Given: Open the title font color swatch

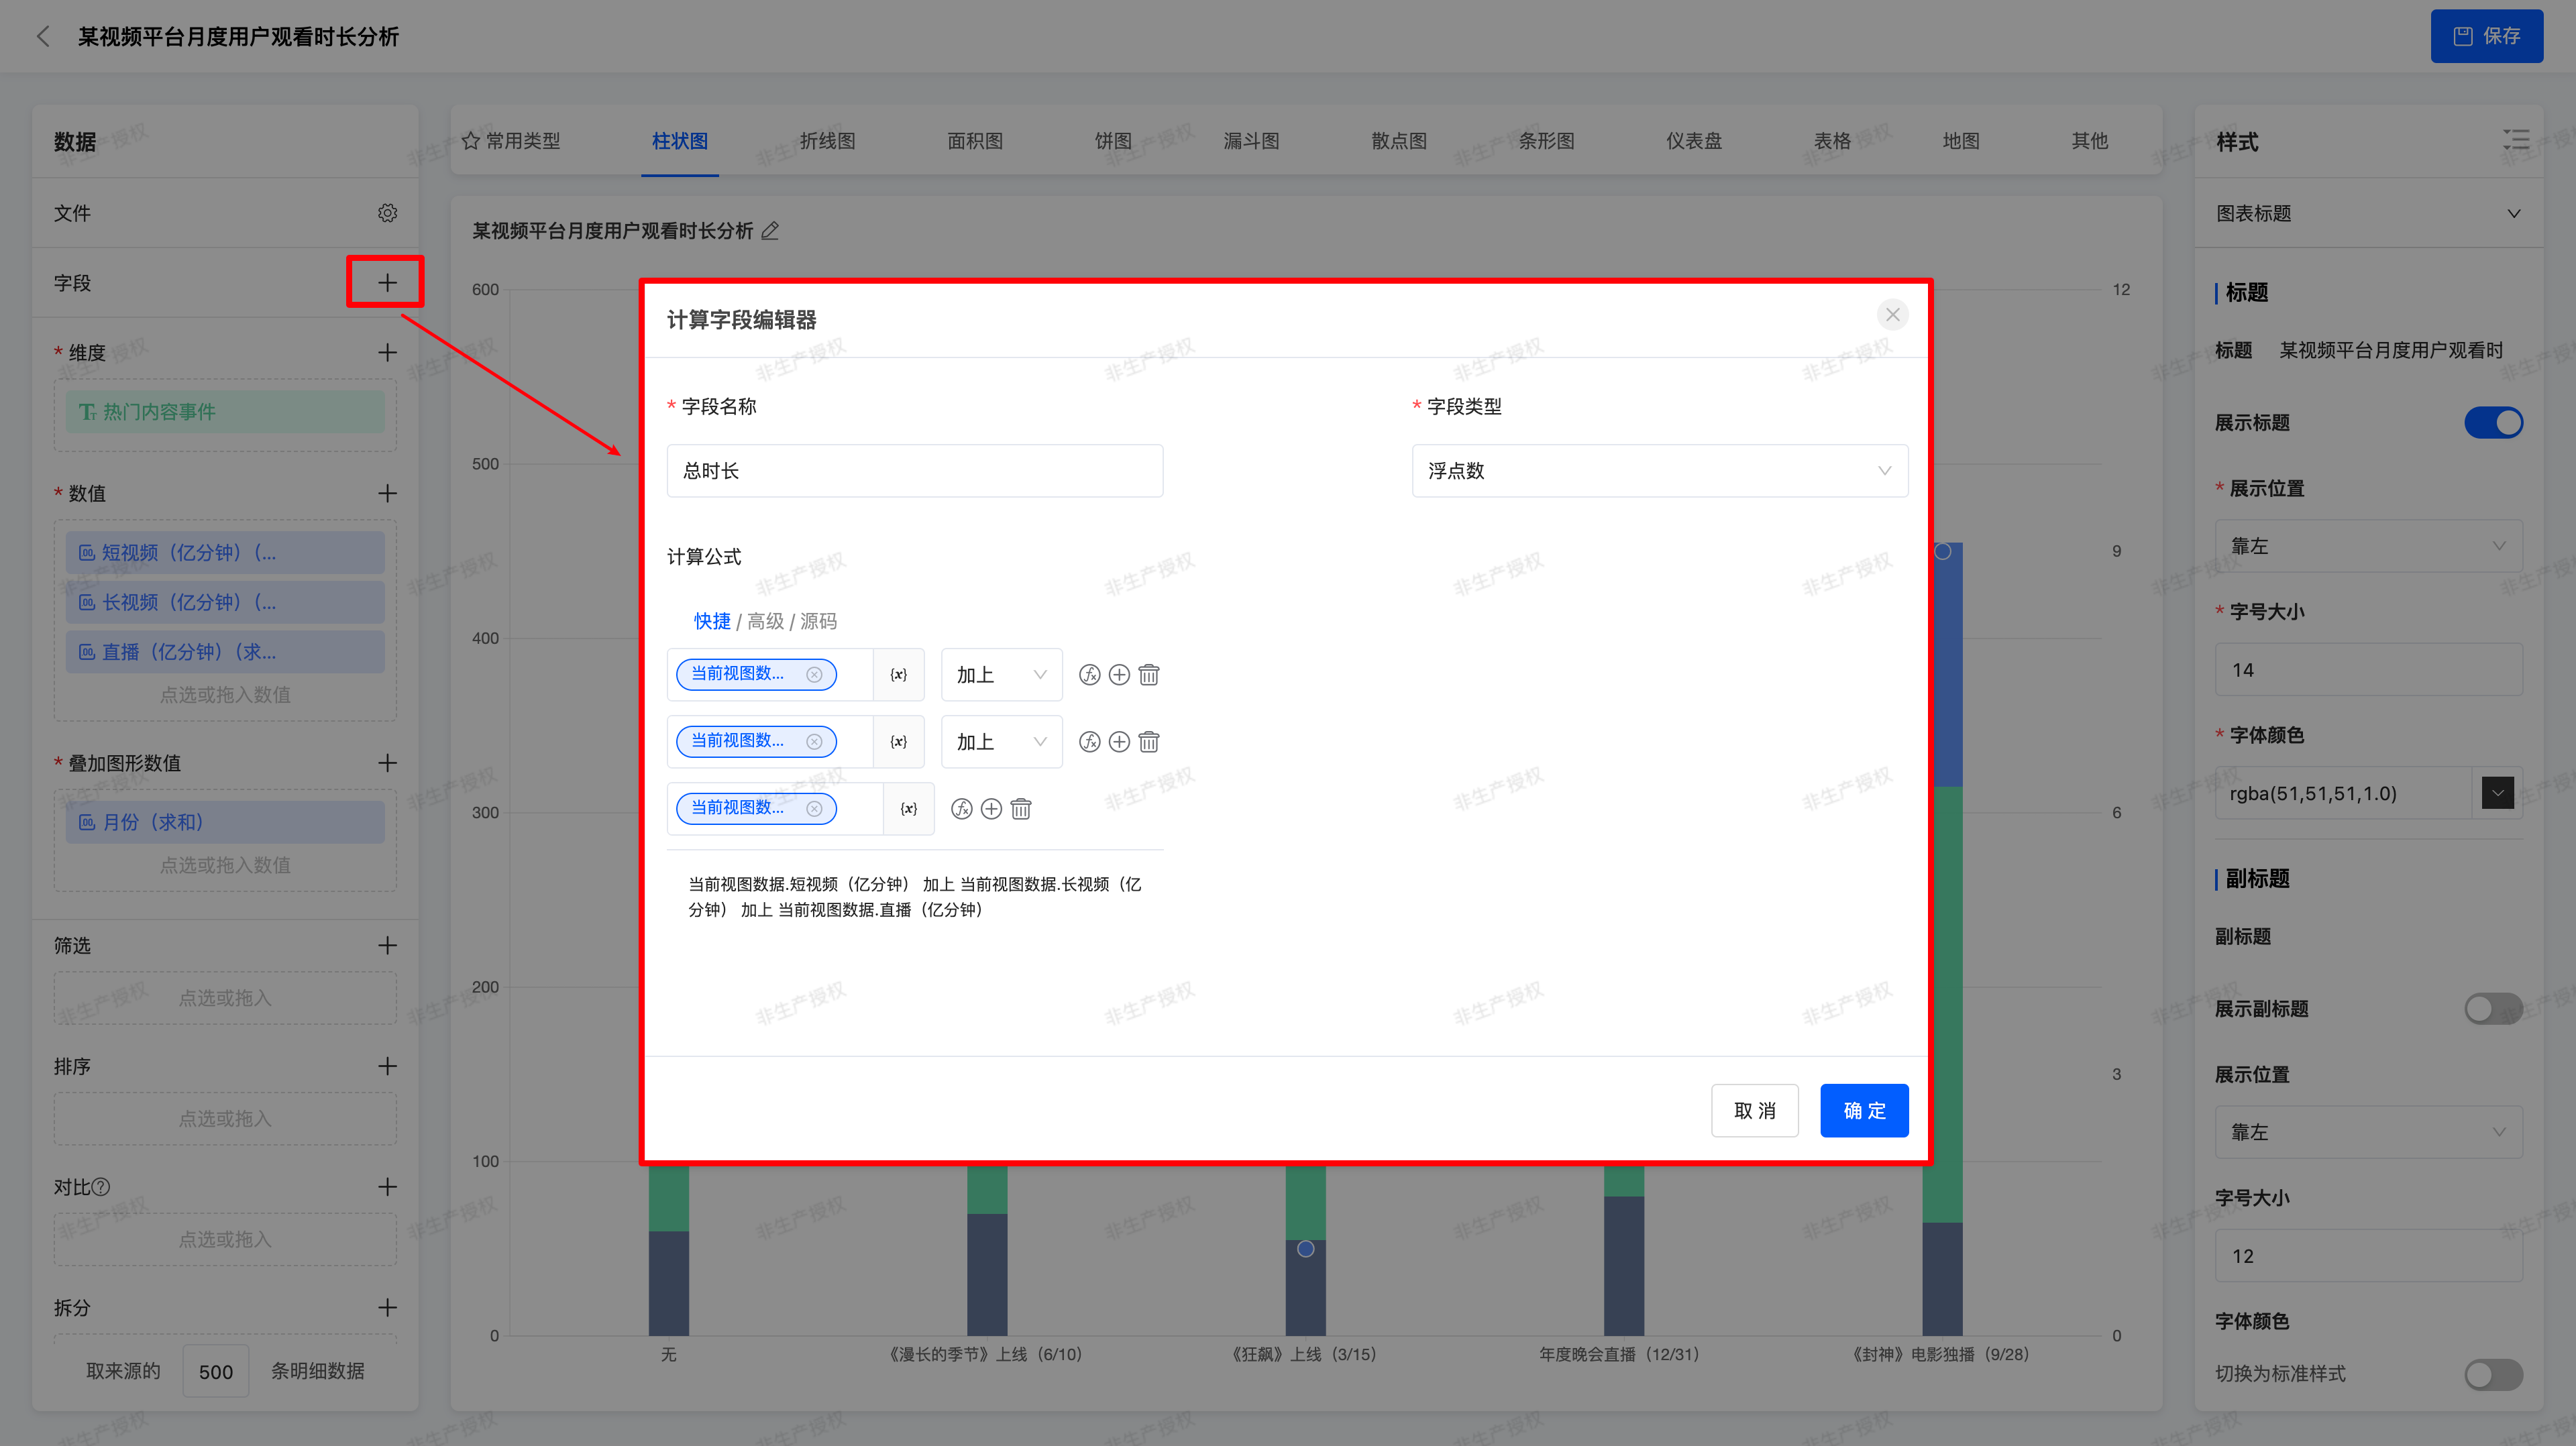Looking at the screenshot, I should [x=2497, y=793].
